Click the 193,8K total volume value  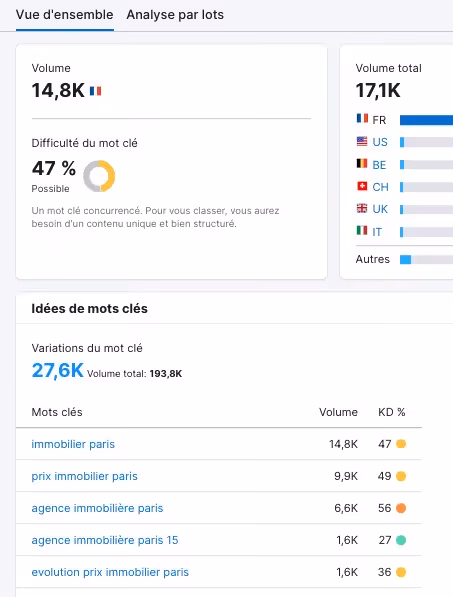[x=166, y=374]
